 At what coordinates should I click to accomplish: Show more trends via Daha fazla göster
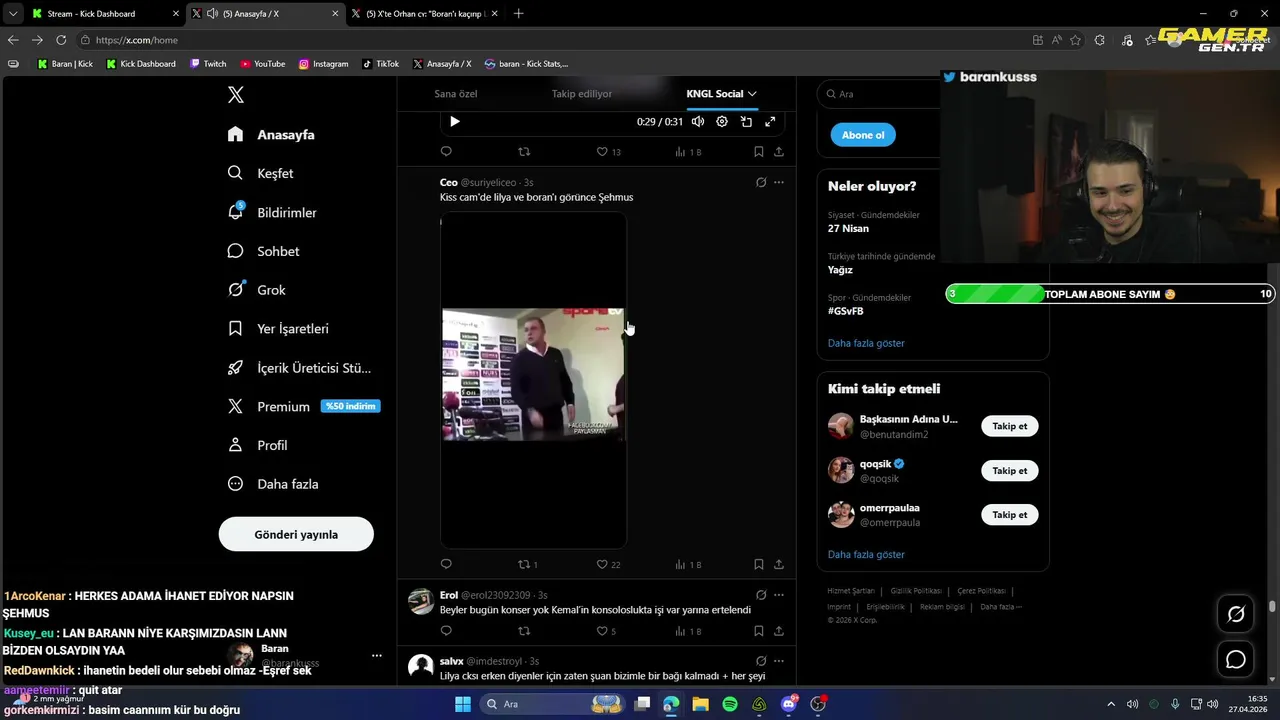866,343
